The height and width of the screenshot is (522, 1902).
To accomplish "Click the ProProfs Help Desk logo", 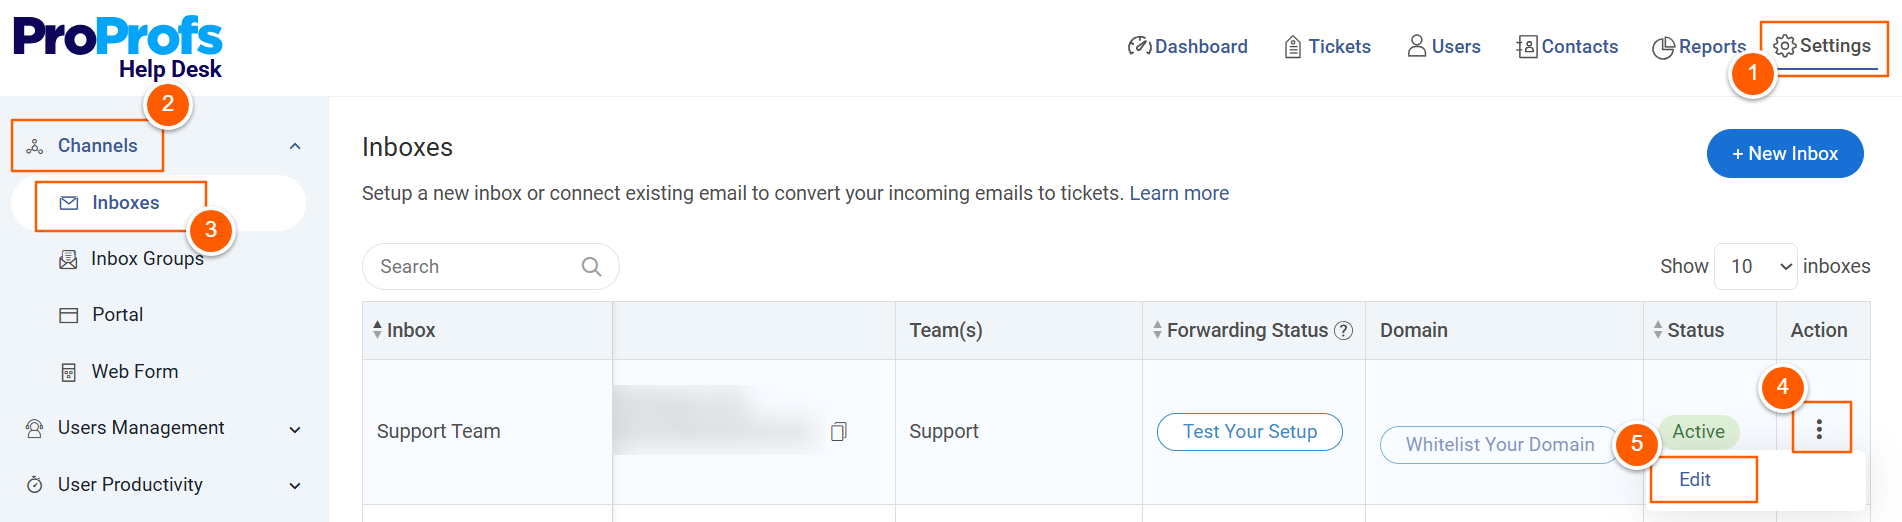I will 118,47.
